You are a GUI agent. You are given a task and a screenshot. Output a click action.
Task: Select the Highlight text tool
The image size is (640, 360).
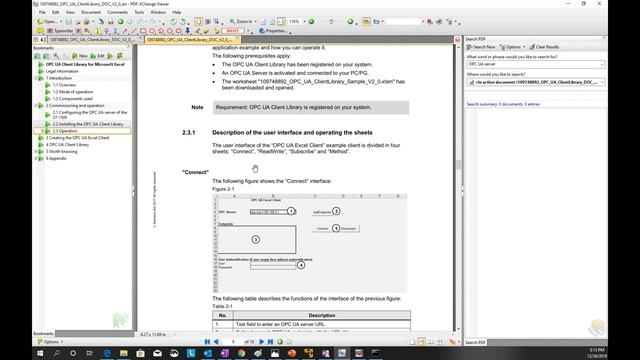pyautogui.click(x=97, y=31)
